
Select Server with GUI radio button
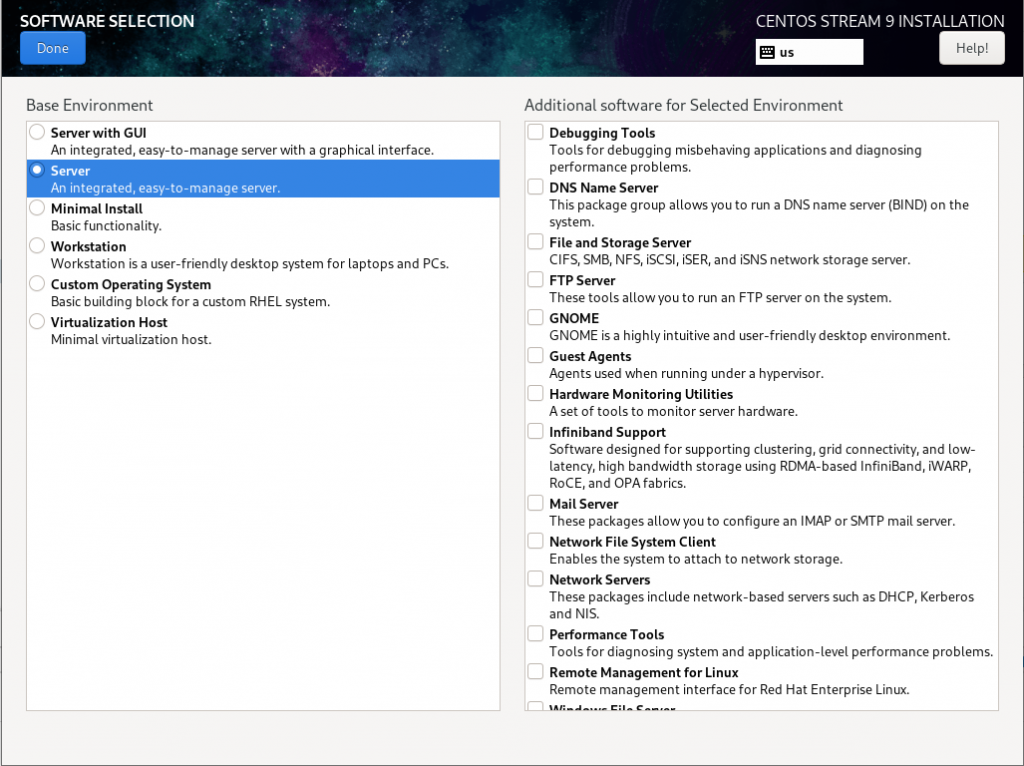37,132
